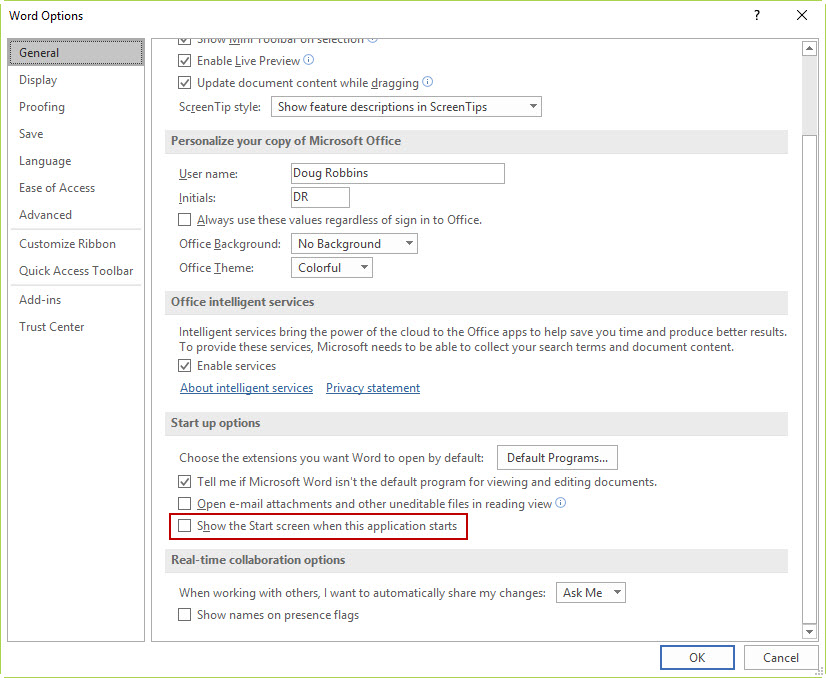
Task: Click the Default Programs button
Action: [x=557, y=458]
